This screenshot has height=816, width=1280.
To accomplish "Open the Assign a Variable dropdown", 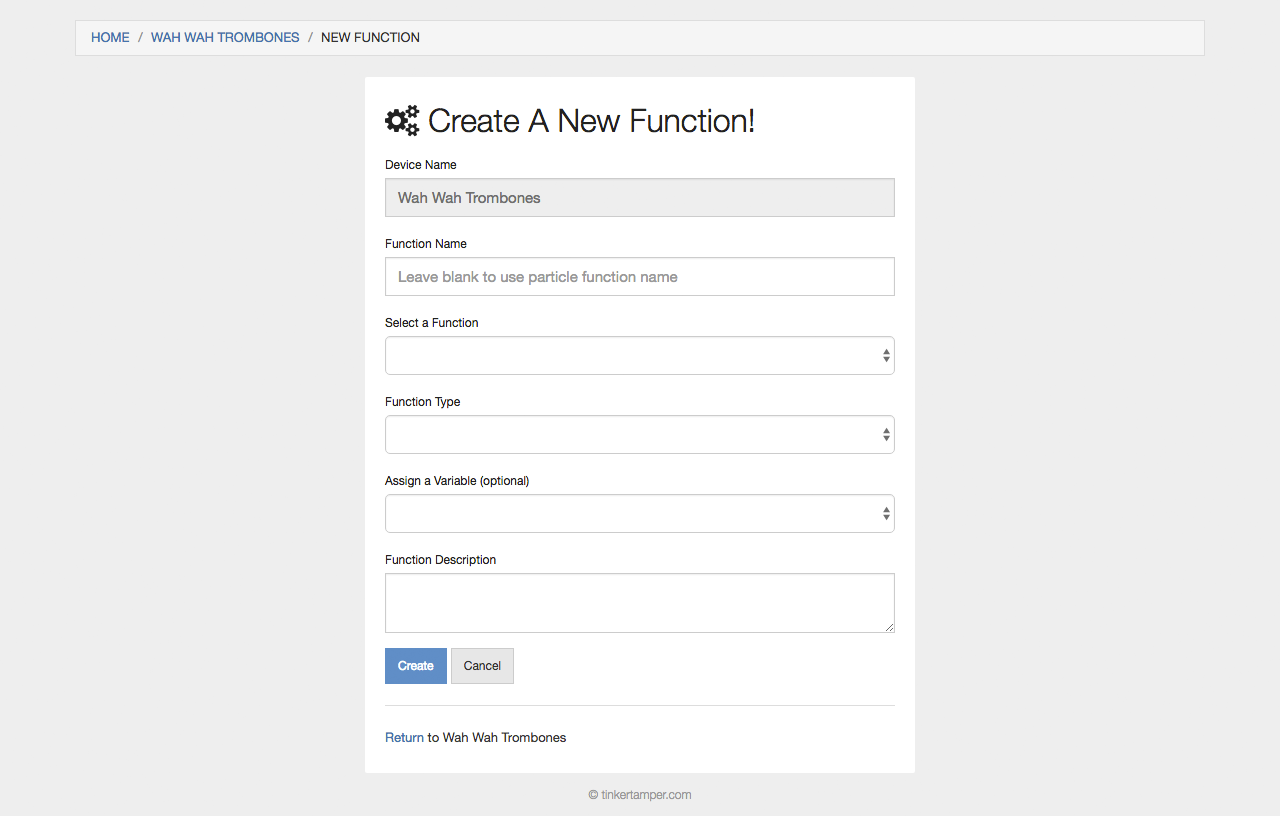I will [x=640, y=514].
